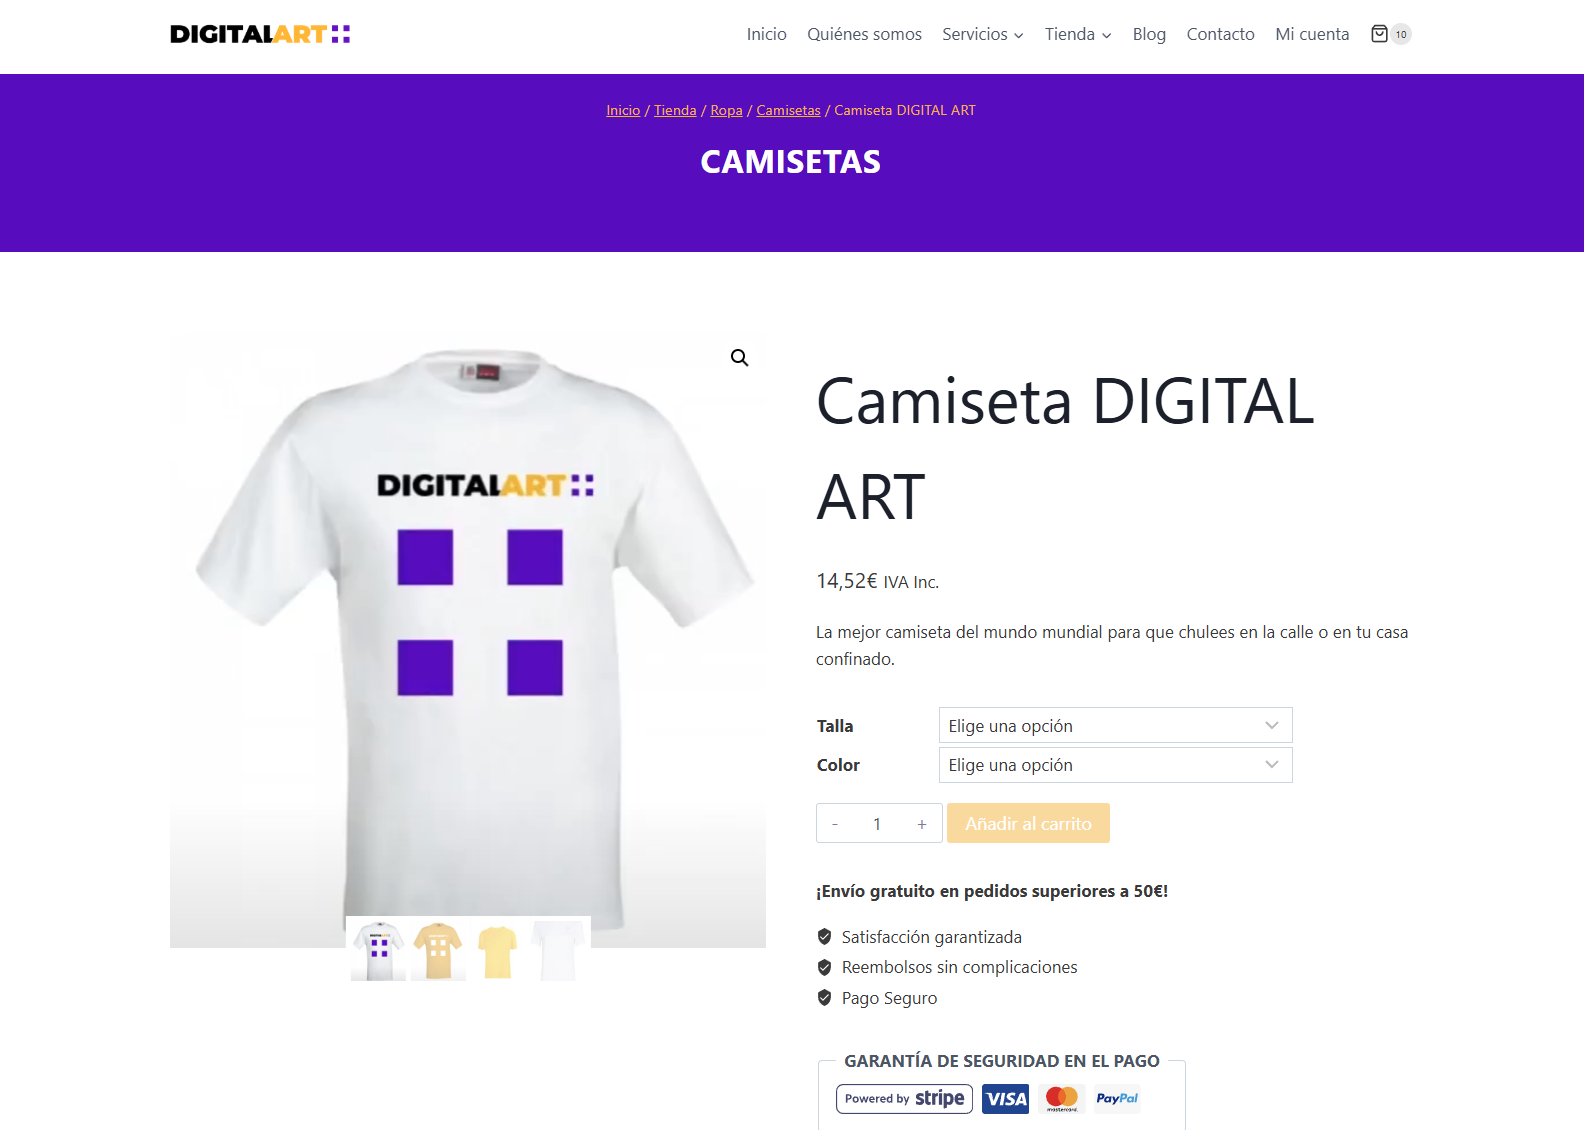Expand the Tienda menu in navigation
The image size is (1584, 1130).
(1078, 34)
